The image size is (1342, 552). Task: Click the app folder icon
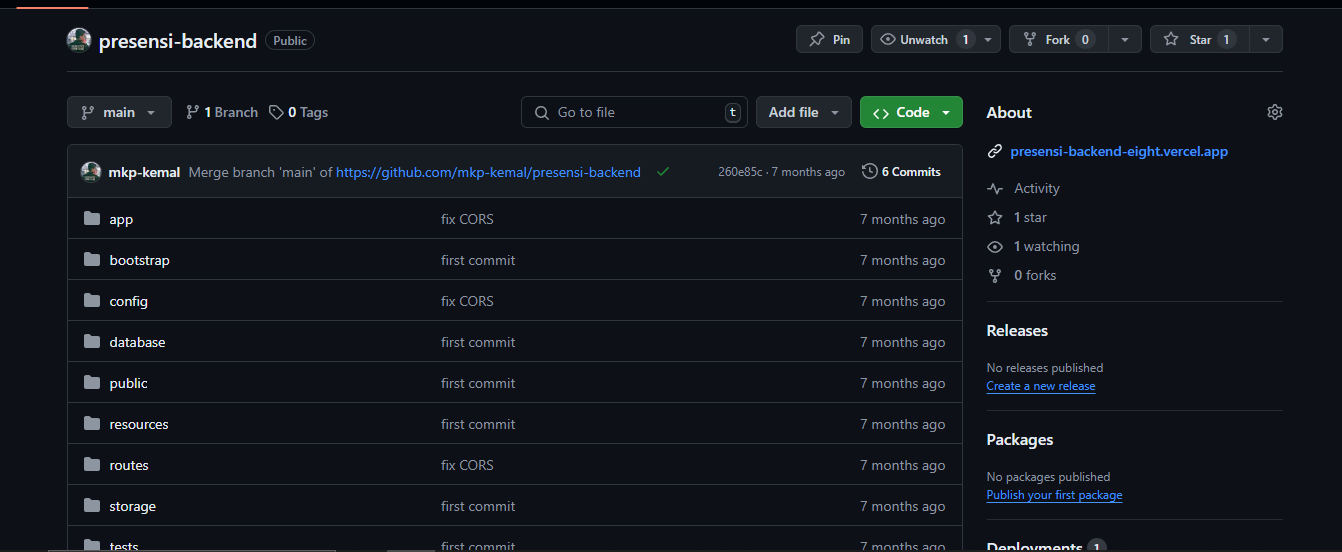[x=92, y=219]
